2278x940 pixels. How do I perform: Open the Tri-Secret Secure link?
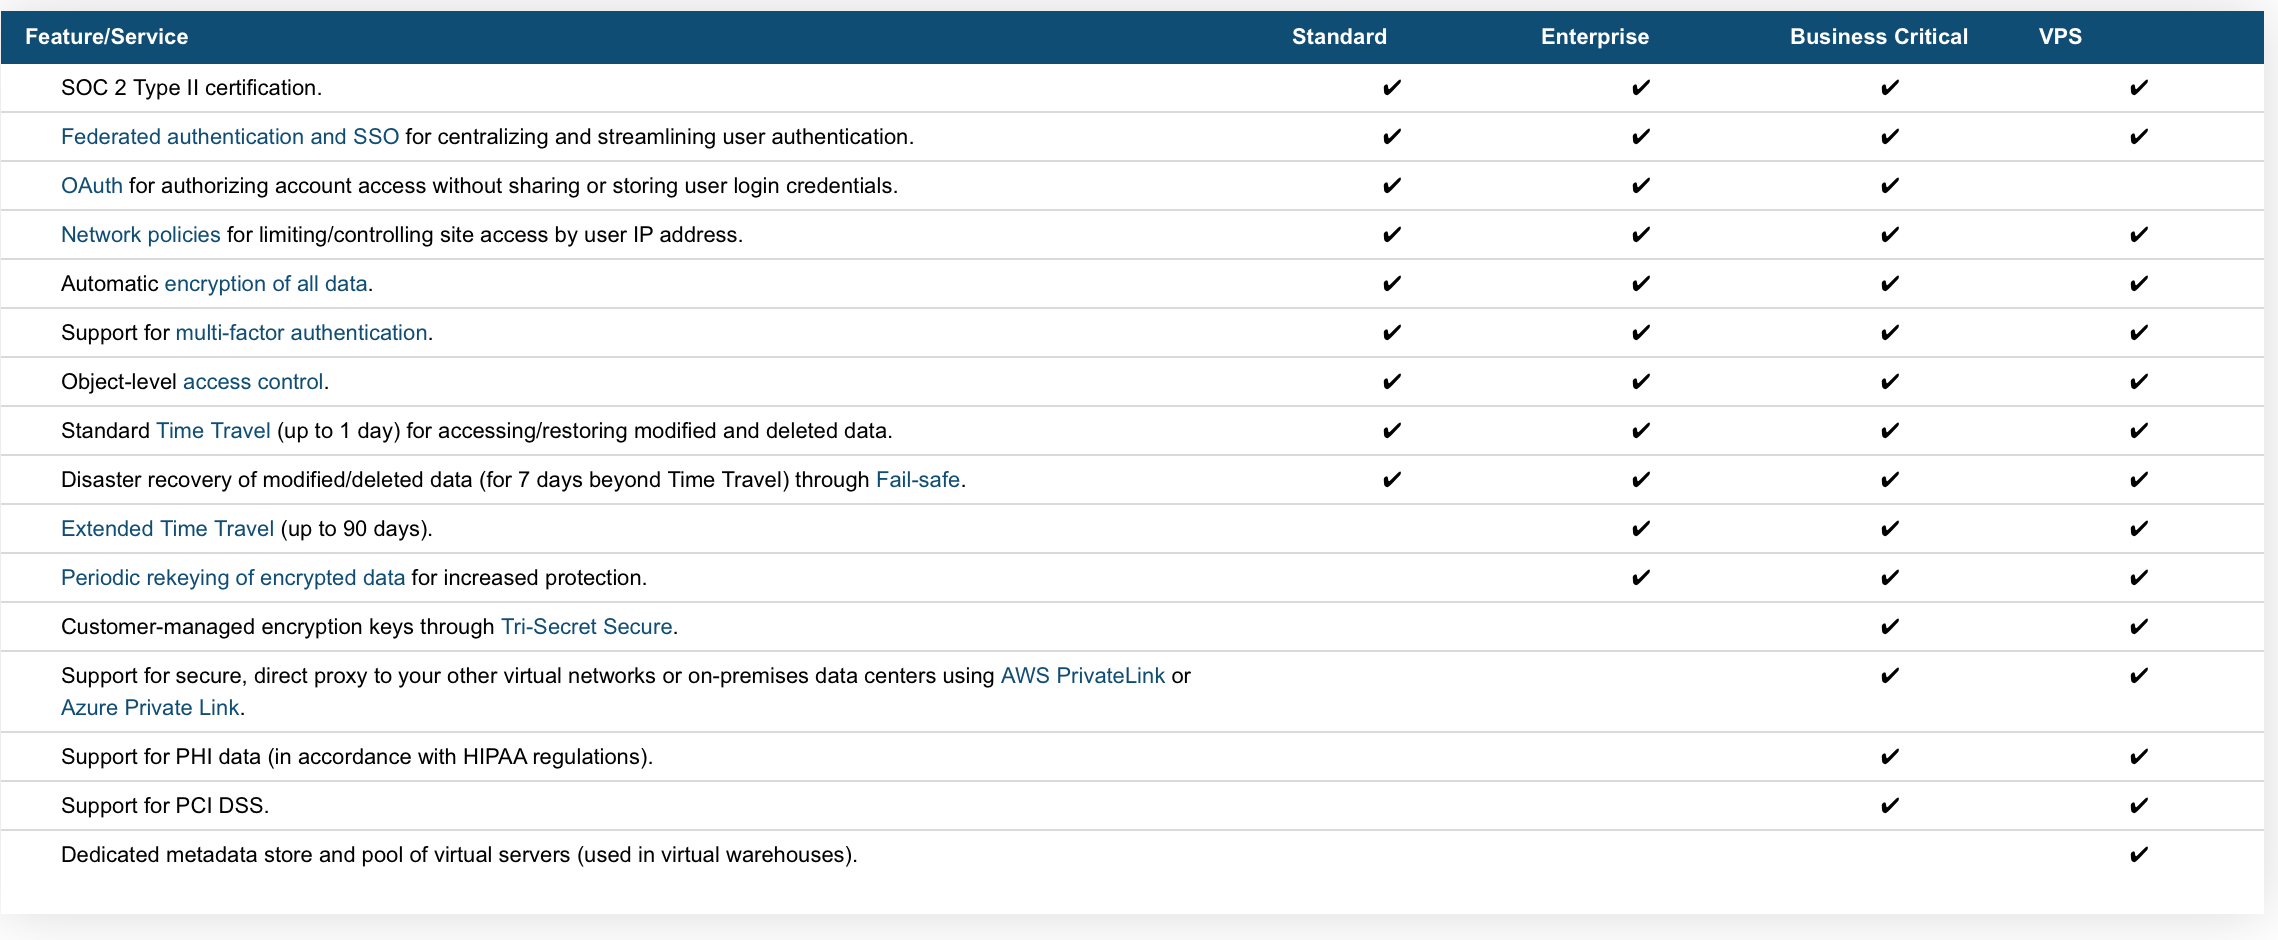586,627
